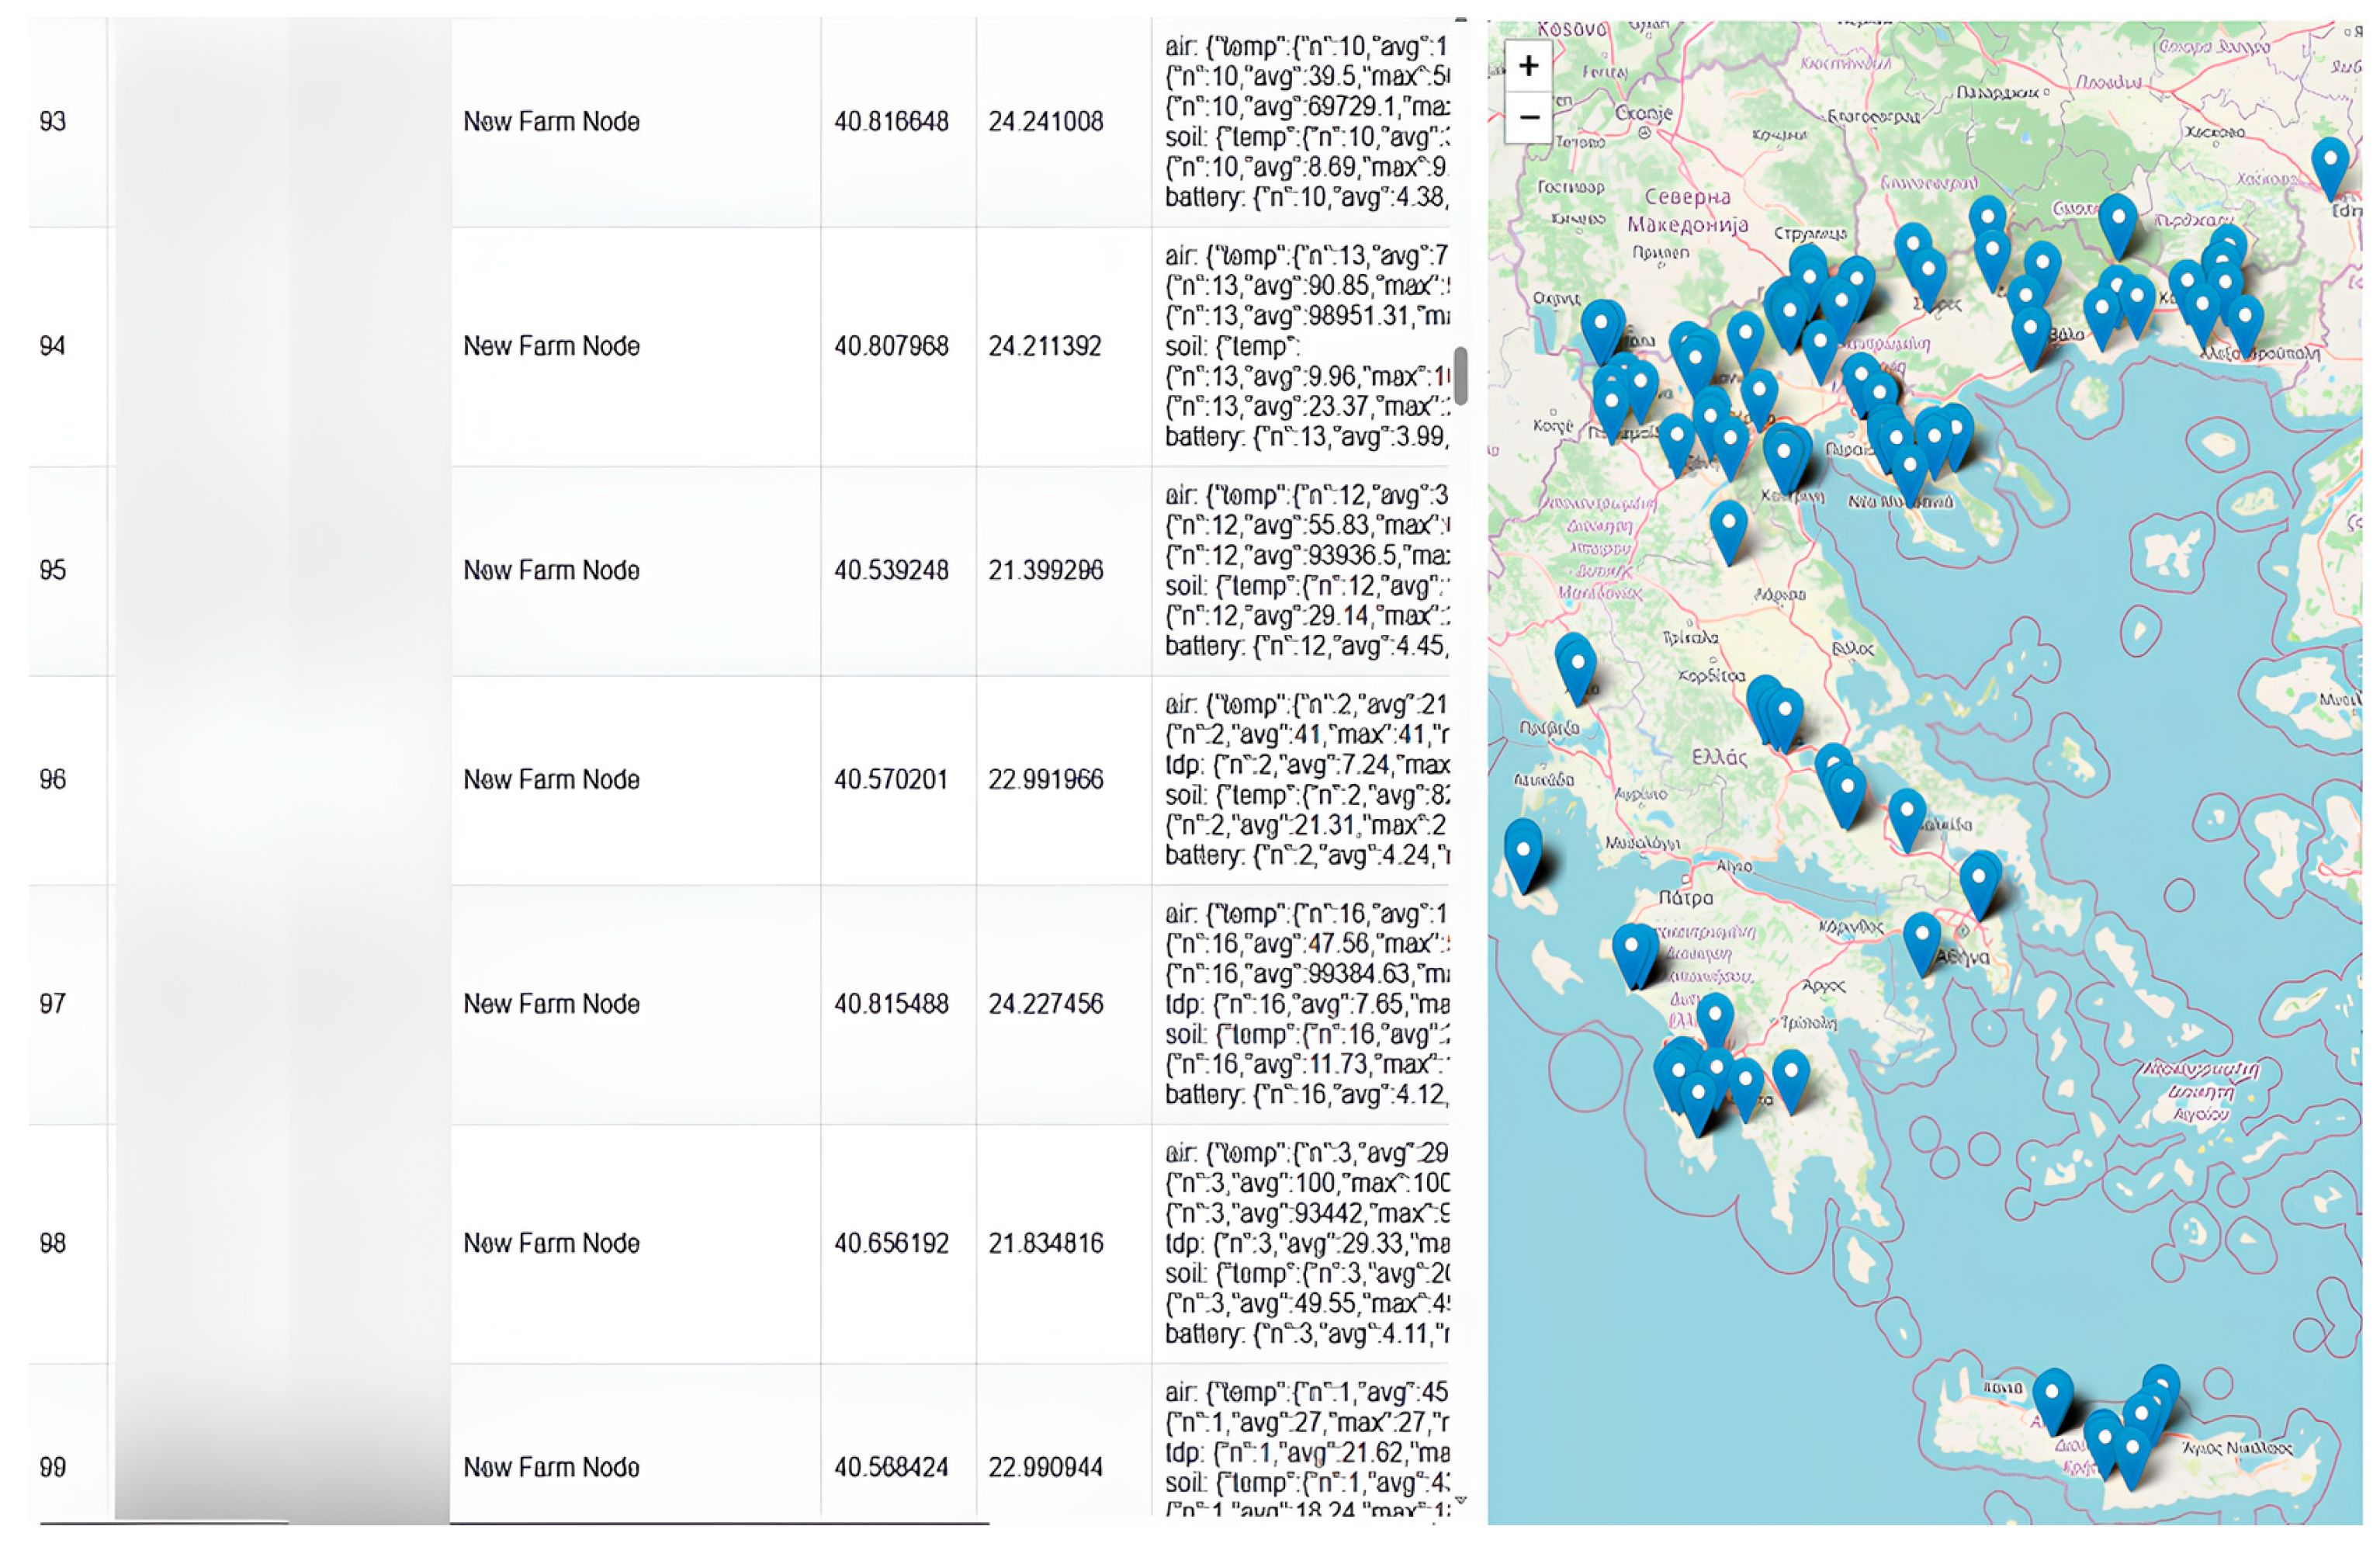Screen dimensions: 2380x1547
Task: Click longitude 24.227456 in row 97
Action: [x=1045, y=1004]
